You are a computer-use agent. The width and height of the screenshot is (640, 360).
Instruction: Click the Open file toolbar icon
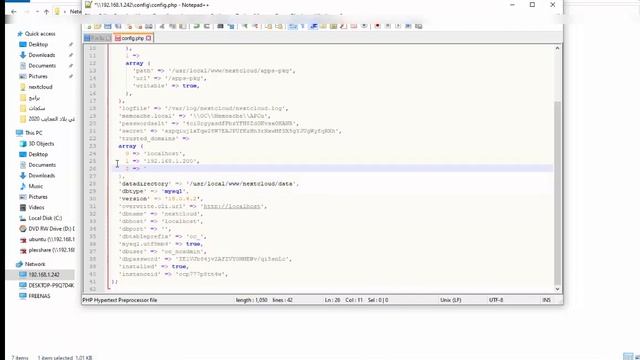tap(98, 26)
